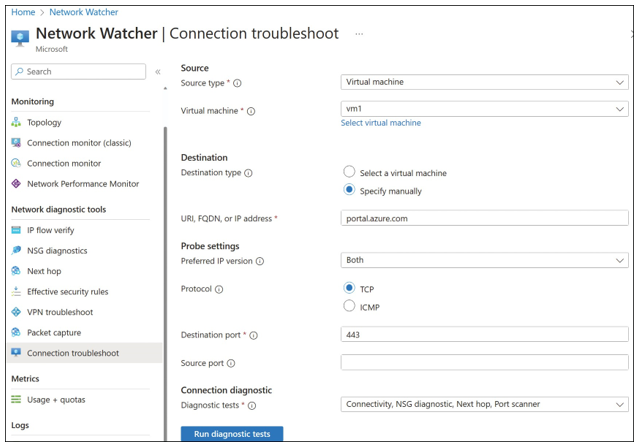Open the Preferred IP version dropdown
The height and width of the screenshot is (448, 640).
coord(484,260)
